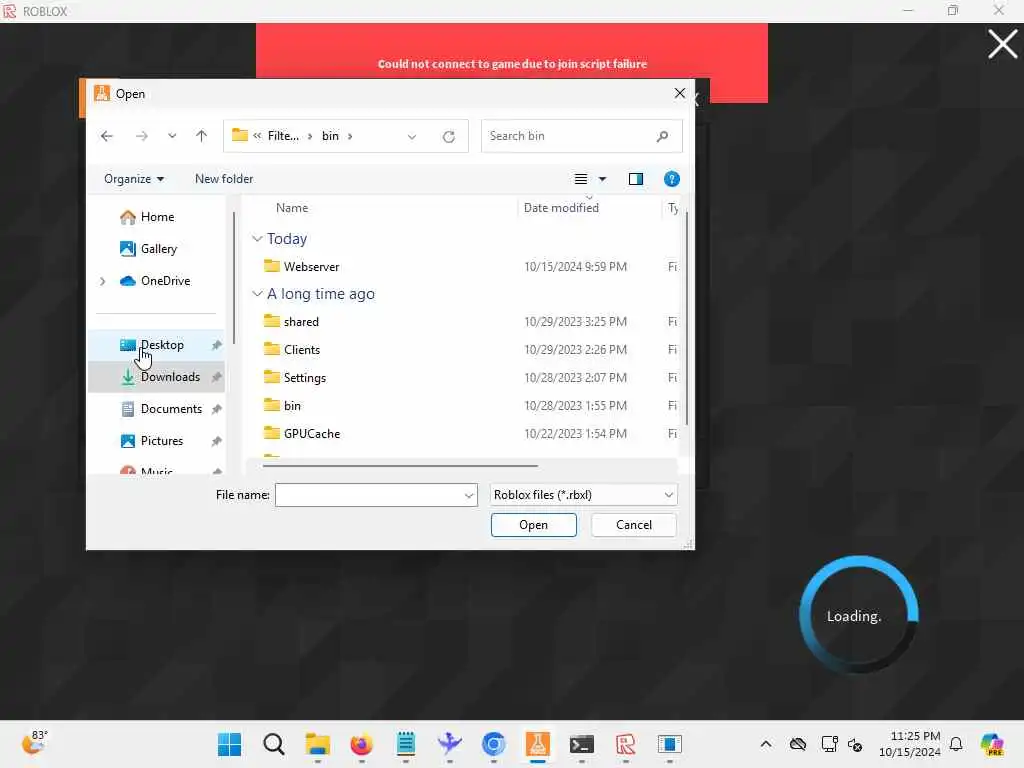Select Pictures in navigation pane

point(157,441)
